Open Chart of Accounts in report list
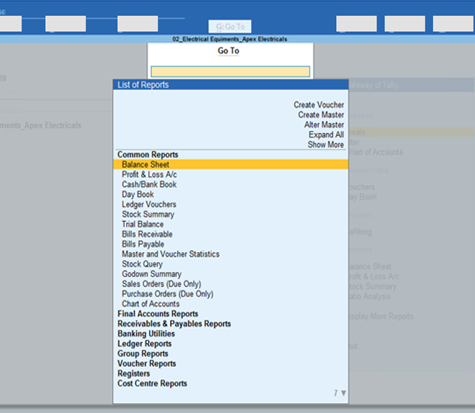This screenshot has height=413, width=475. (x=150, y=304)
